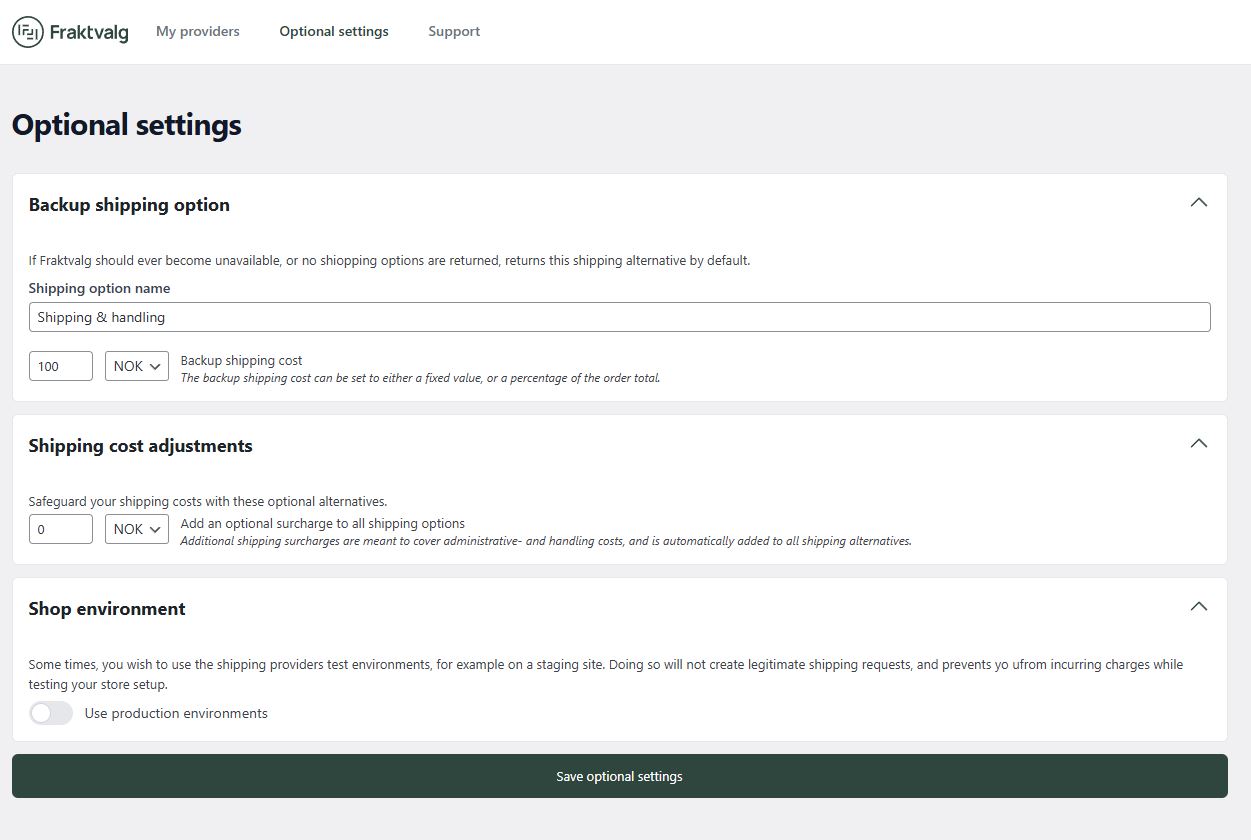
Task: Click 'Add an optional surcharge to all shipping options' label
Action: (x=323, y=523)
